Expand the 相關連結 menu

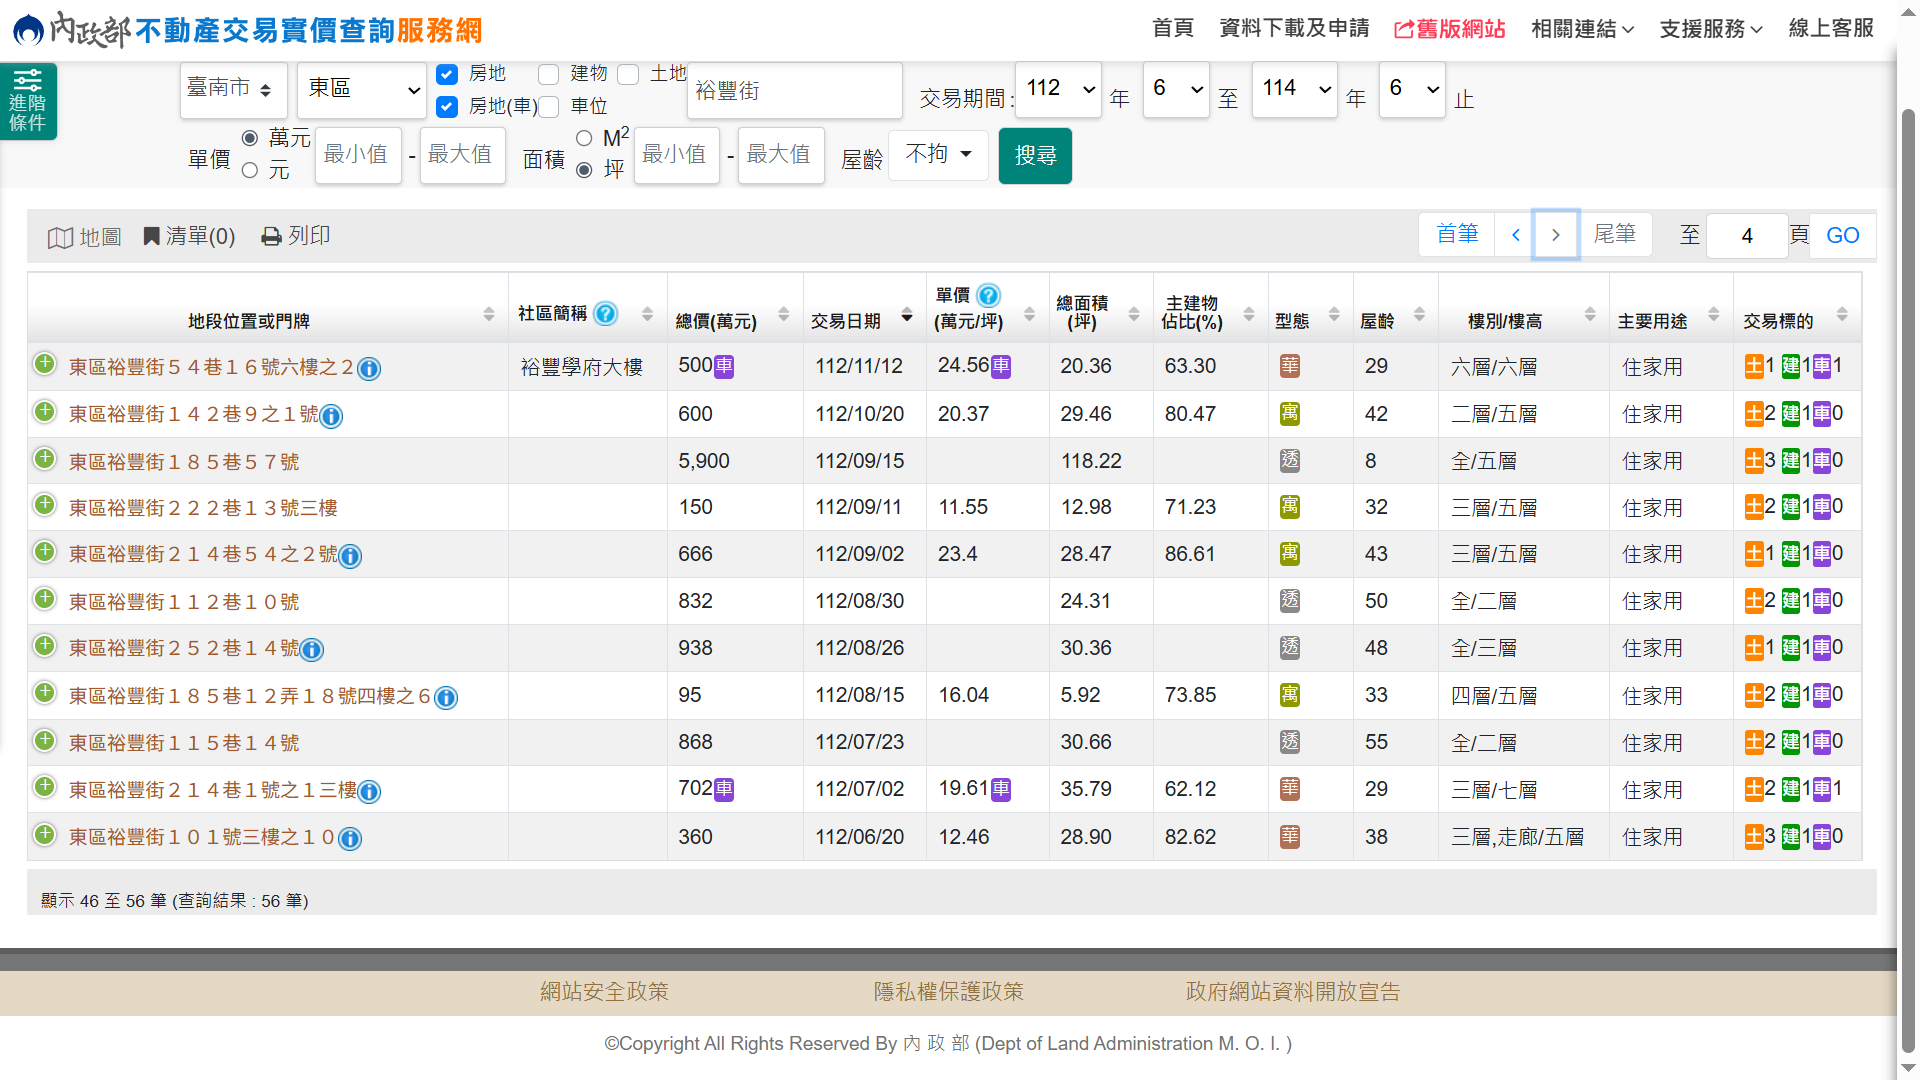coord(1583,29)
